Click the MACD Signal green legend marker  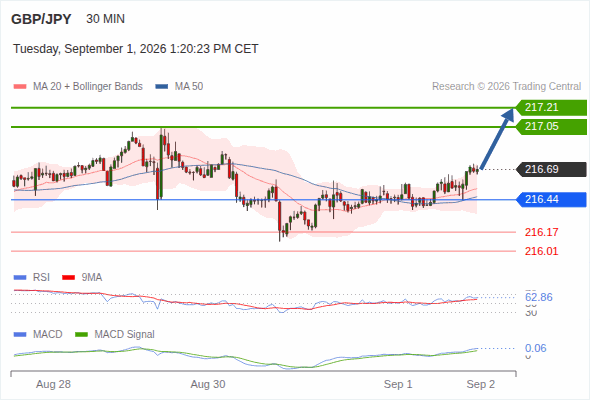[x=81, y=335]
